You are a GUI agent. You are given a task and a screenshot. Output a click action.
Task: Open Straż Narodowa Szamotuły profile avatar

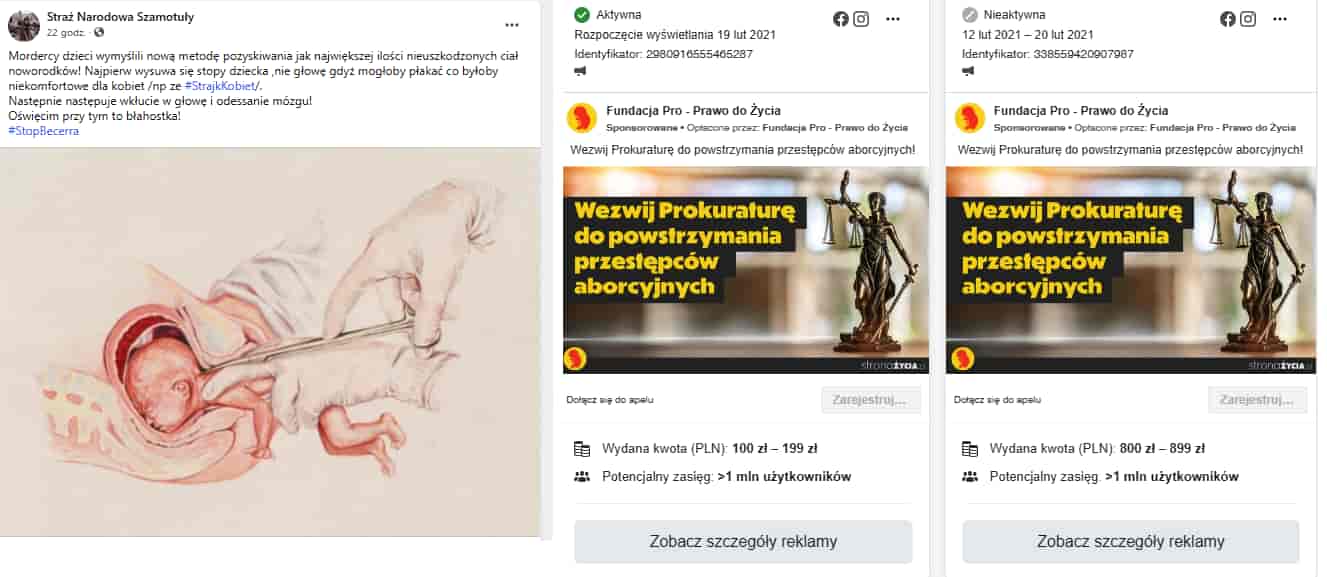[x=24, y=25]
